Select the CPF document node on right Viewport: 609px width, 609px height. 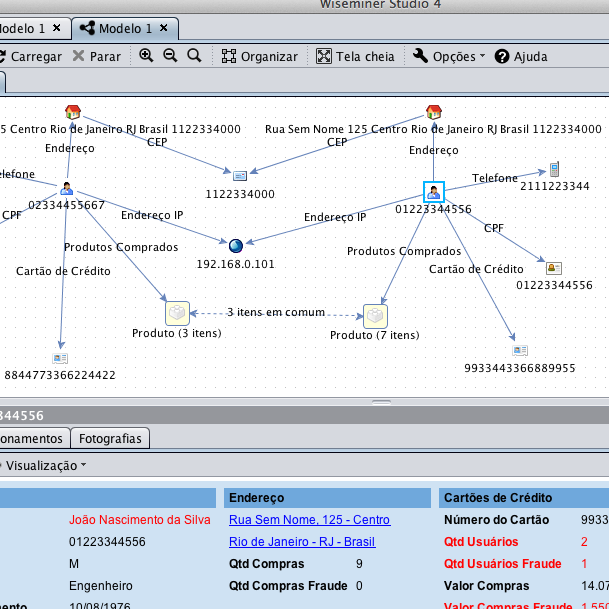554,268
